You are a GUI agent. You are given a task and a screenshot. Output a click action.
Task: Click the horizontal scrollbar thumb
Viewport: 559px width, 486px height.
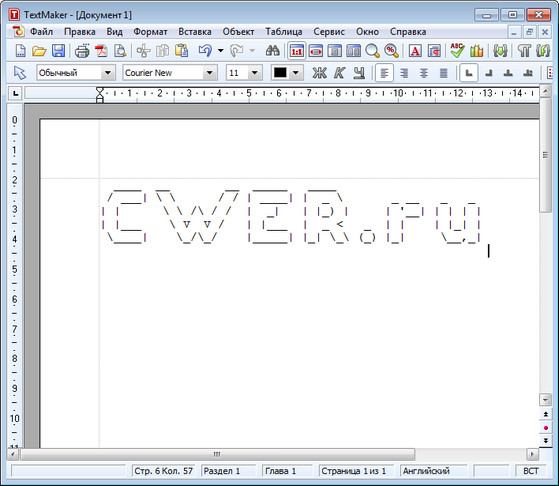click(217, 455)
